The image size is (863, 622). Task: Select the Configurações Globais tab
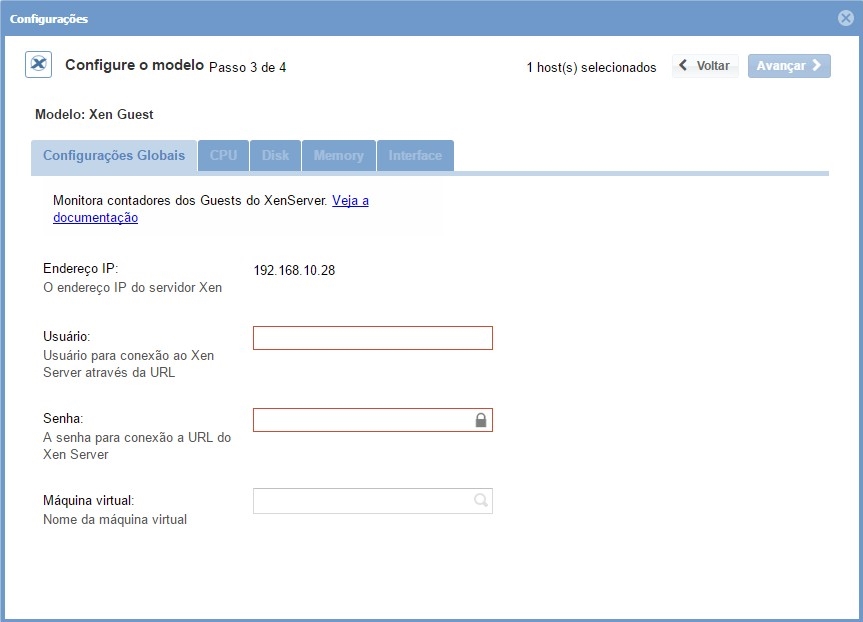[x=114, y=156]
